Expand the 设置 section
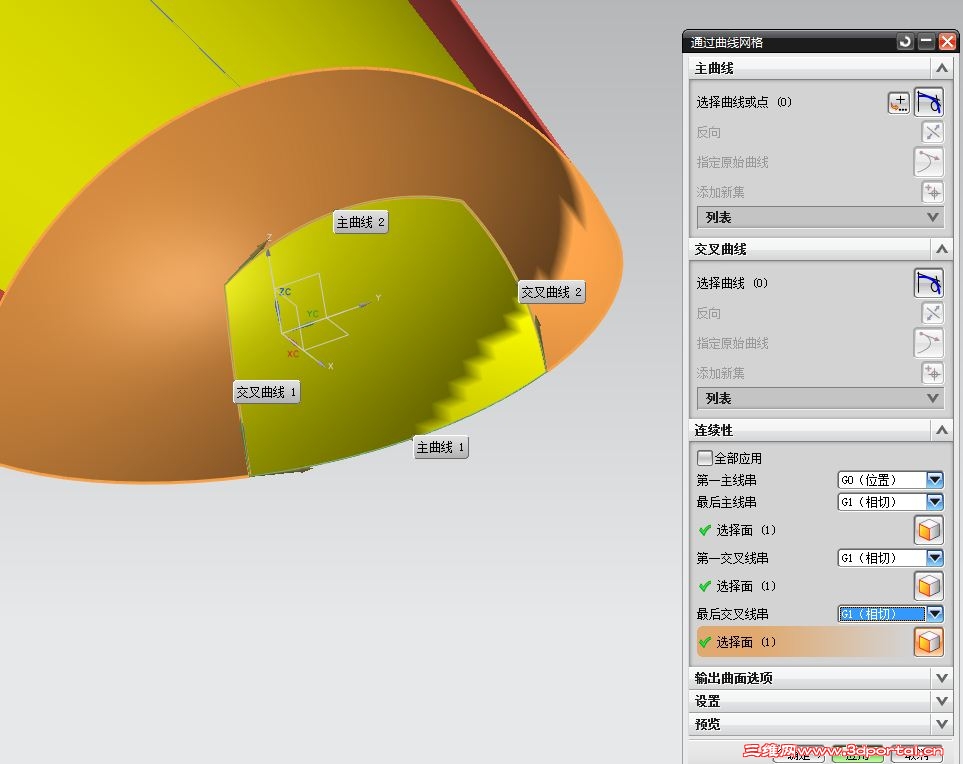 942,701
